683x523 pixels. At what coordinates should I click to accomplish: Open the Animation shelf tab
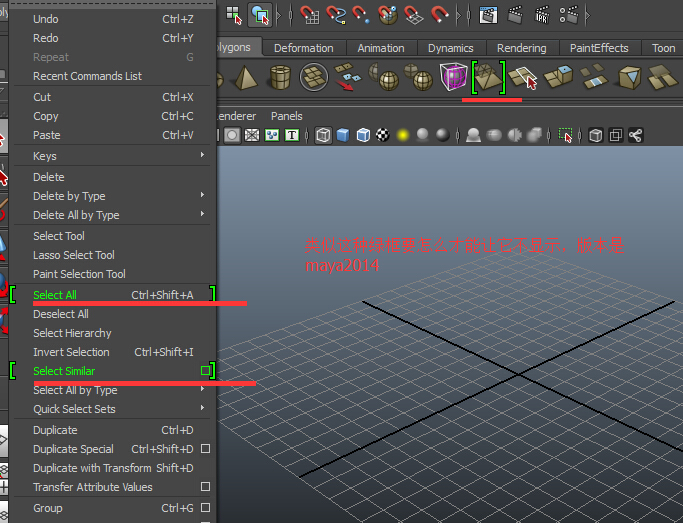(381, 48)
